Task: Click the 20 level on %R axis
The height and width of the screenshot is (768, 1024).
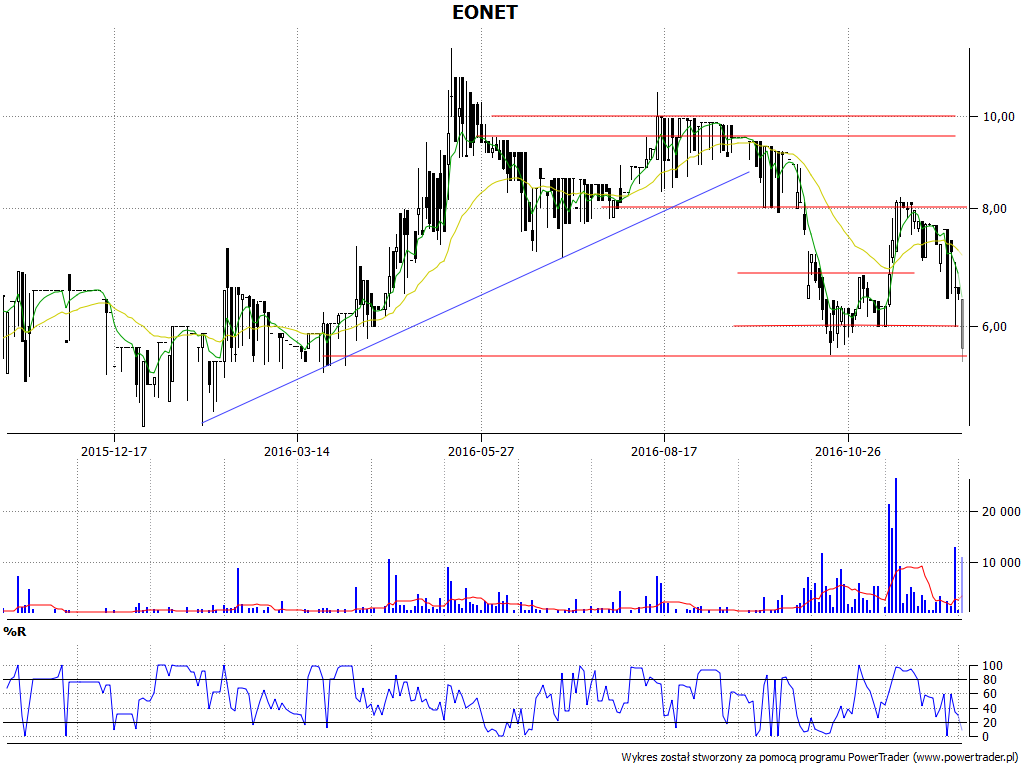Action: pyautogui.click(x=988, y=723)
